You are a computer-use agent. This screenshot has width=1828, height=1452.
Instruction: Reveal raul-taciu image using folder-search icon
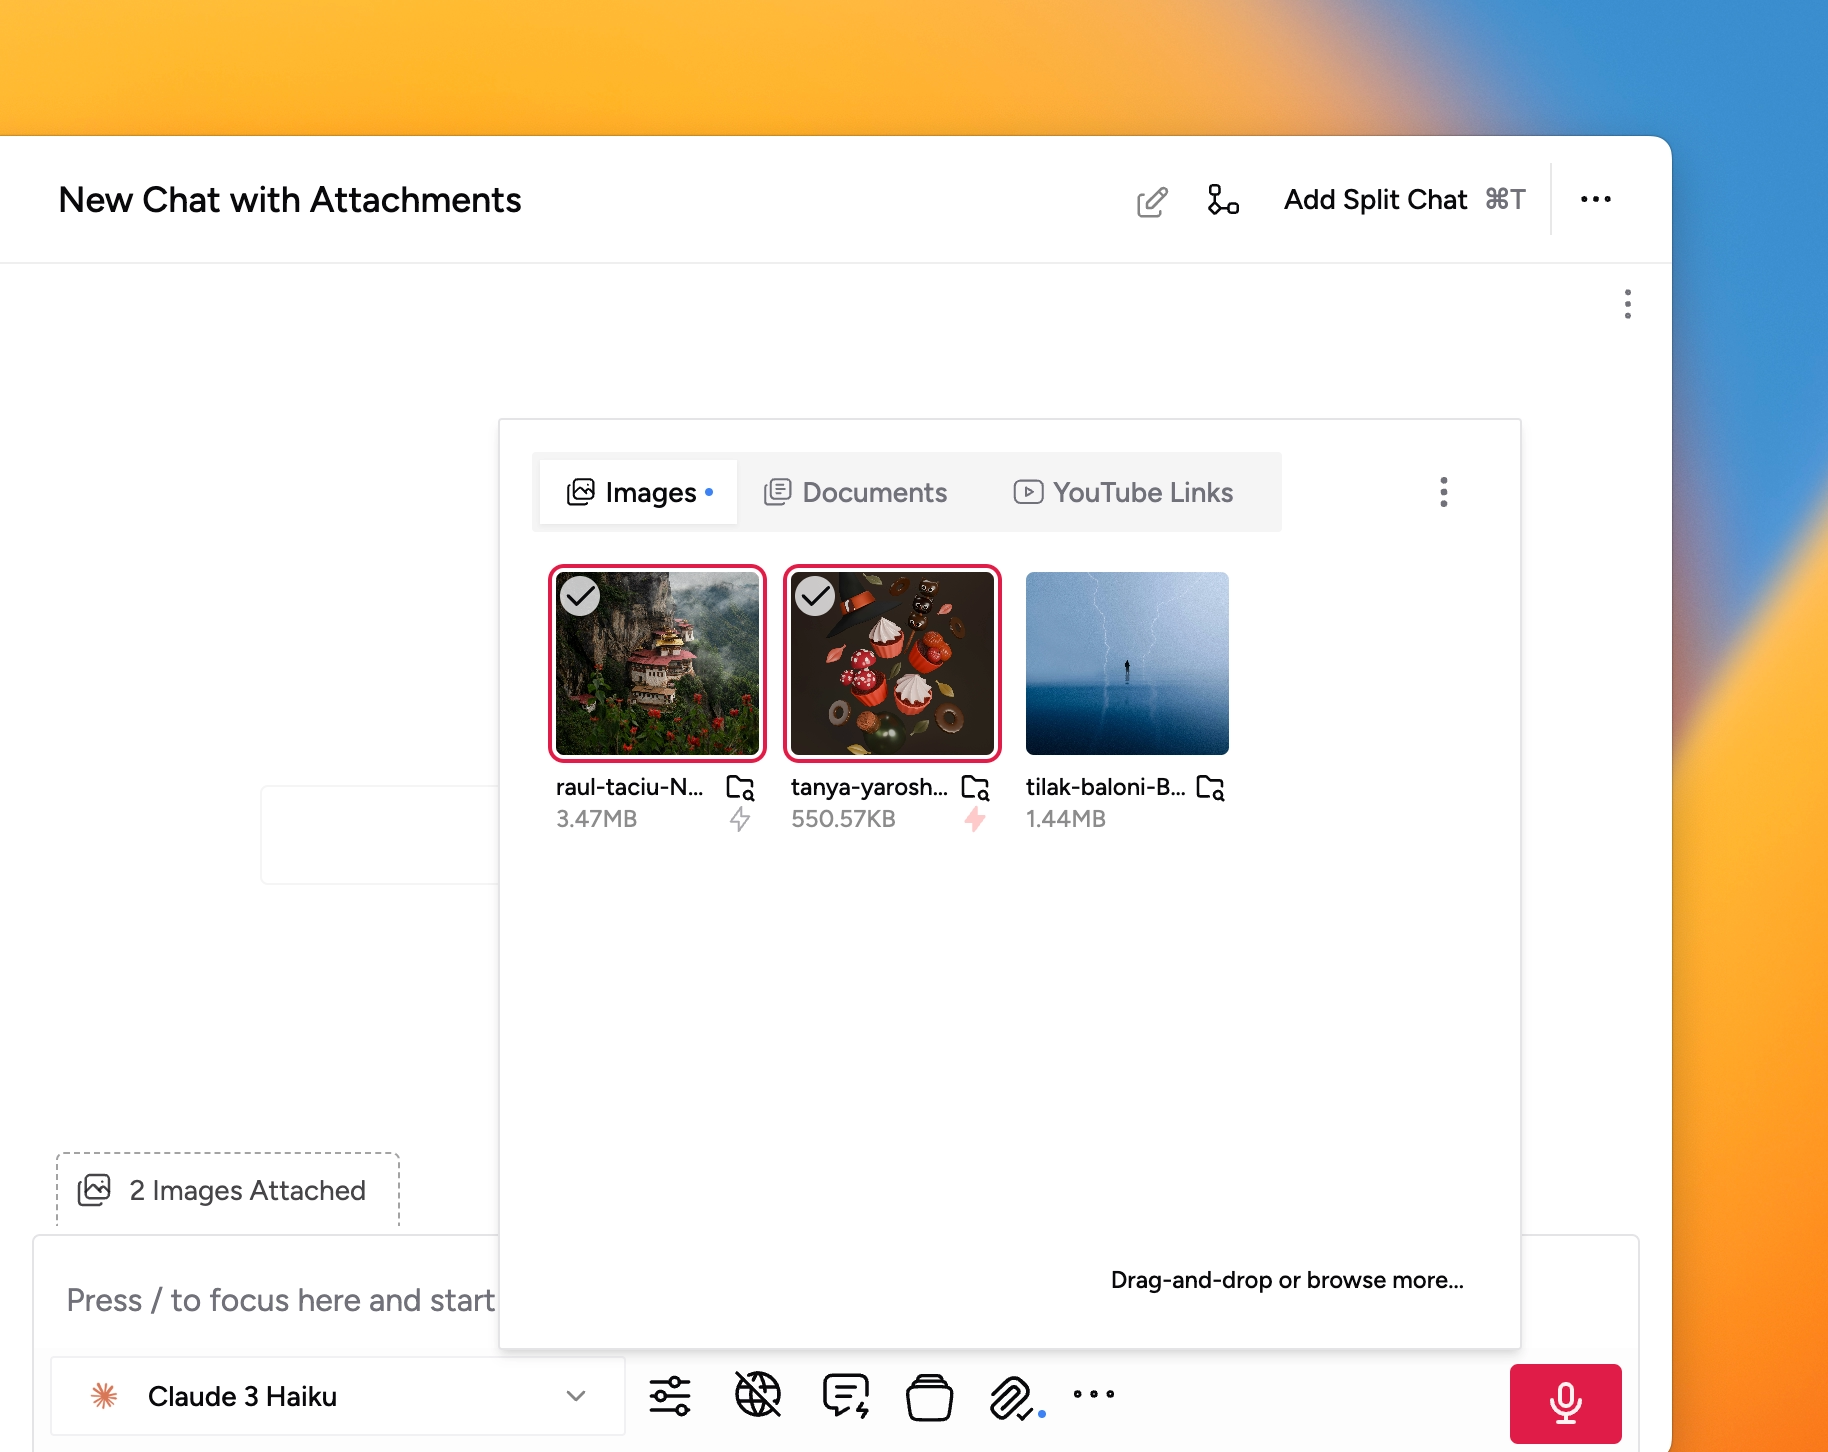click(740, 788)
